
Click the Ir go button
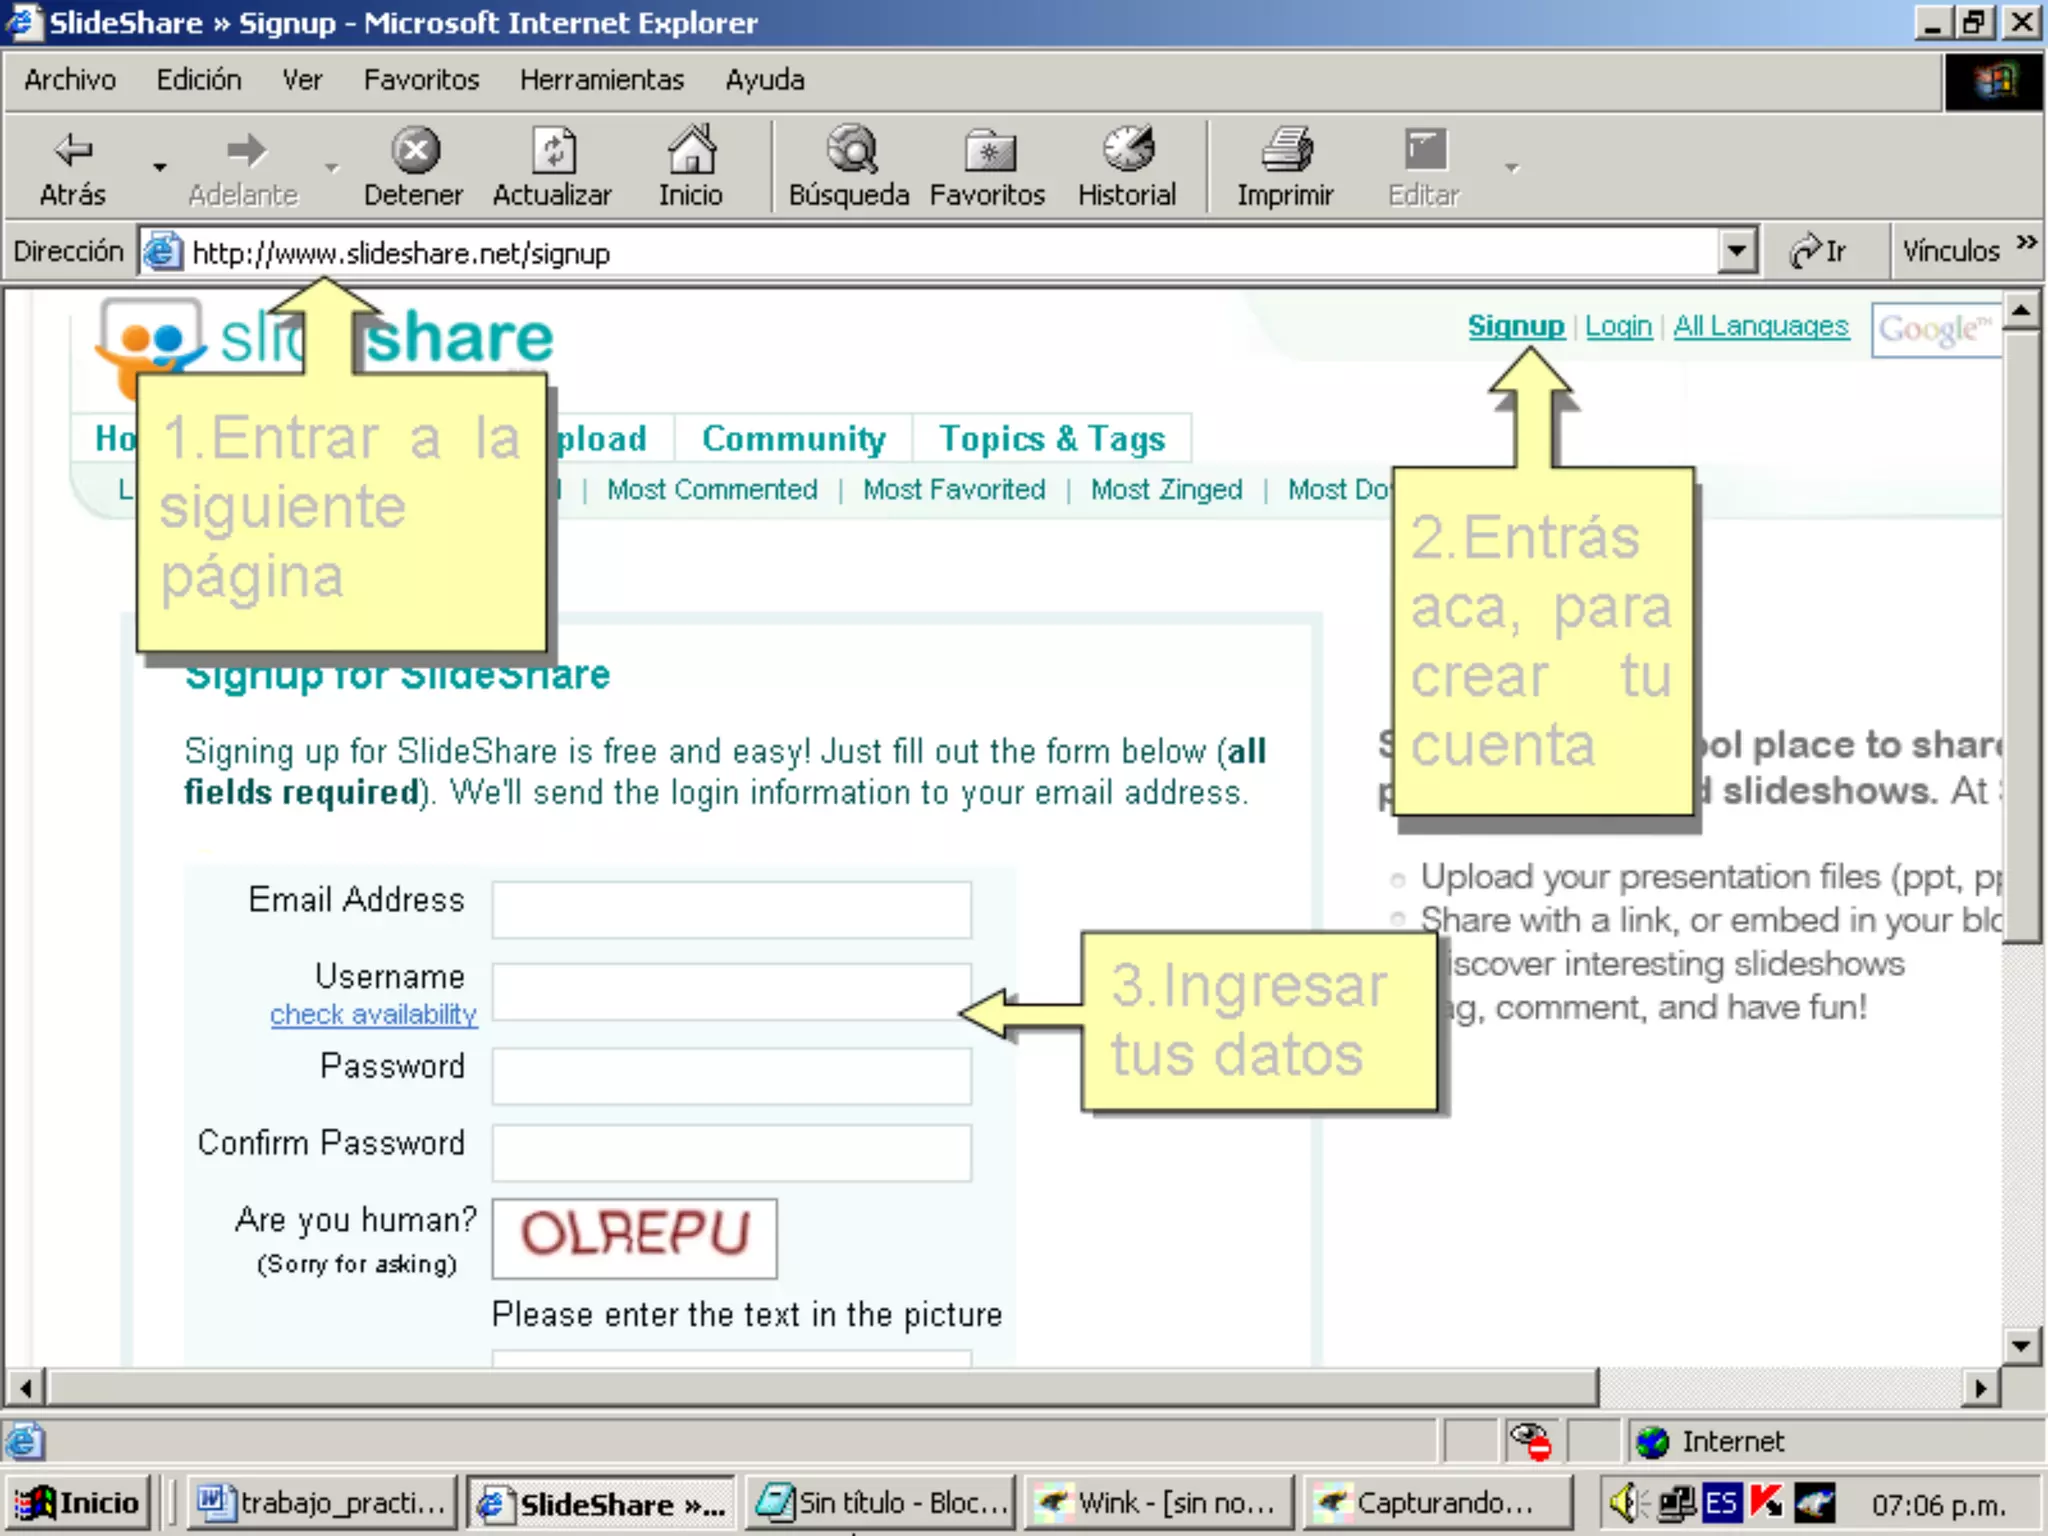coord(1819,251)
